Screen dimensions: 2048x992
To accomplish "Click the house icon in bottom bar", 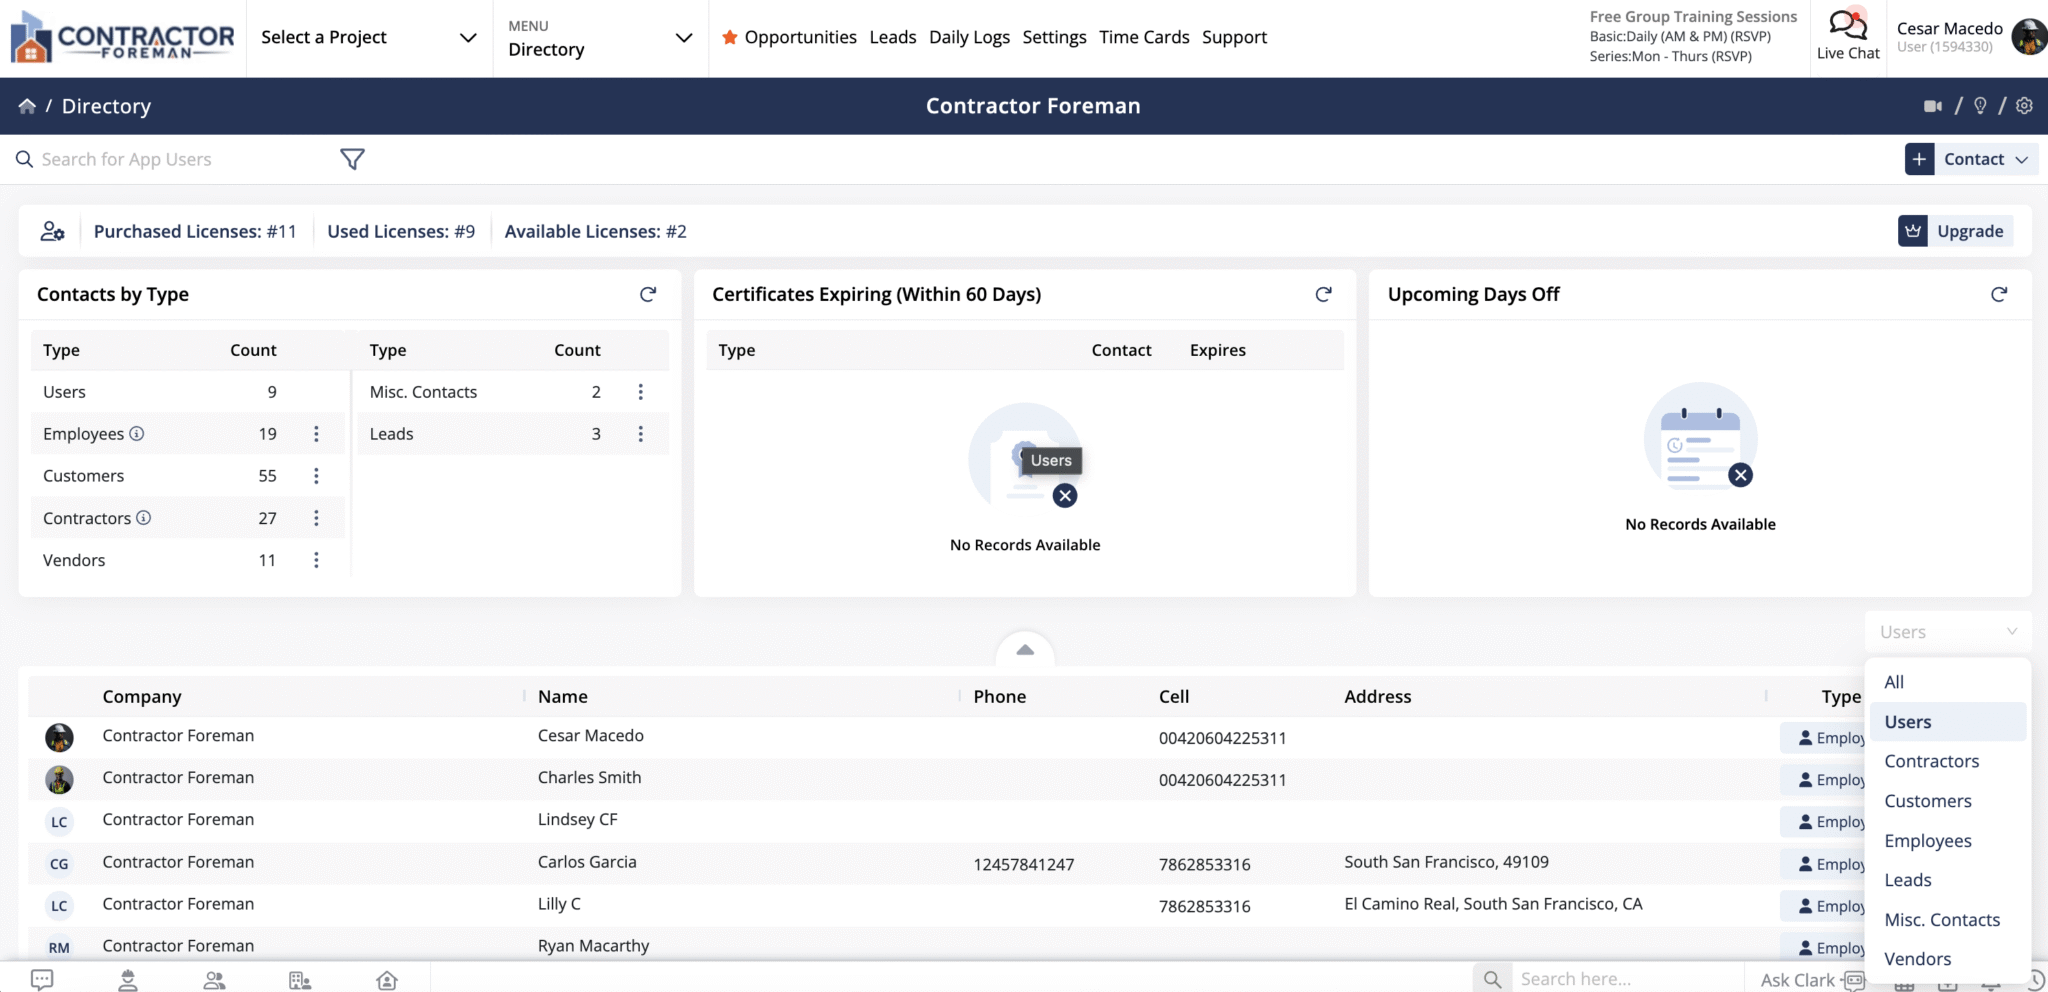I will (x=387, y=980).
